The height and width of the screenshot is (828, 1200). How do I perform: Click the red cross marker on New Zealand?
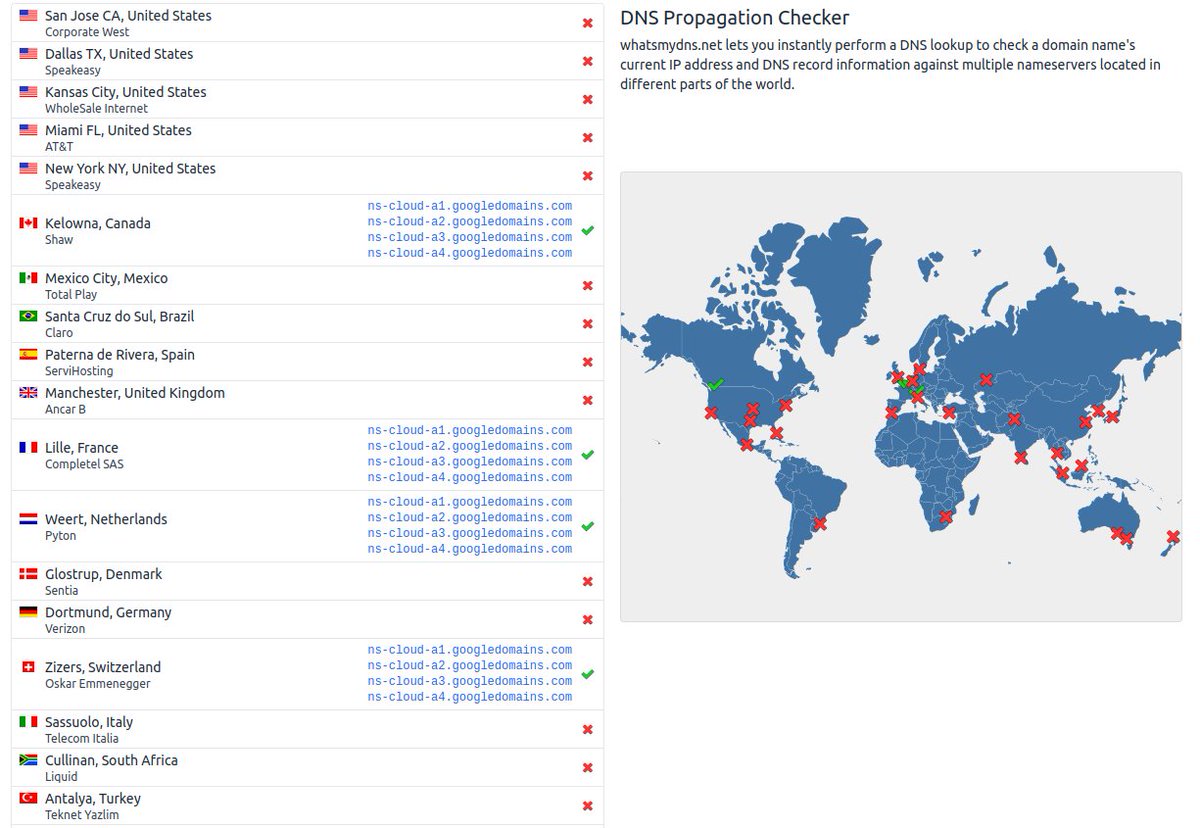pyautogui.click(x=1172, y=538)
